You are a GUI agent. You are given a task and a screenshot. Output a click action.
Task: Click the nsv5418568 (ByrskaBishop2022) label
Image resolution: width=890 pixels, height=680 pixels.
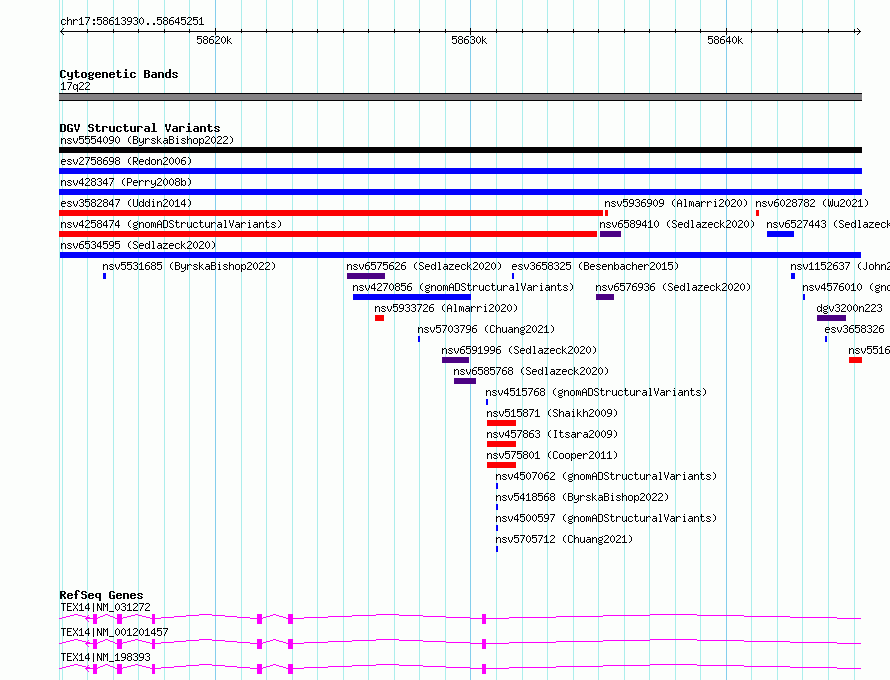(582, 497)
